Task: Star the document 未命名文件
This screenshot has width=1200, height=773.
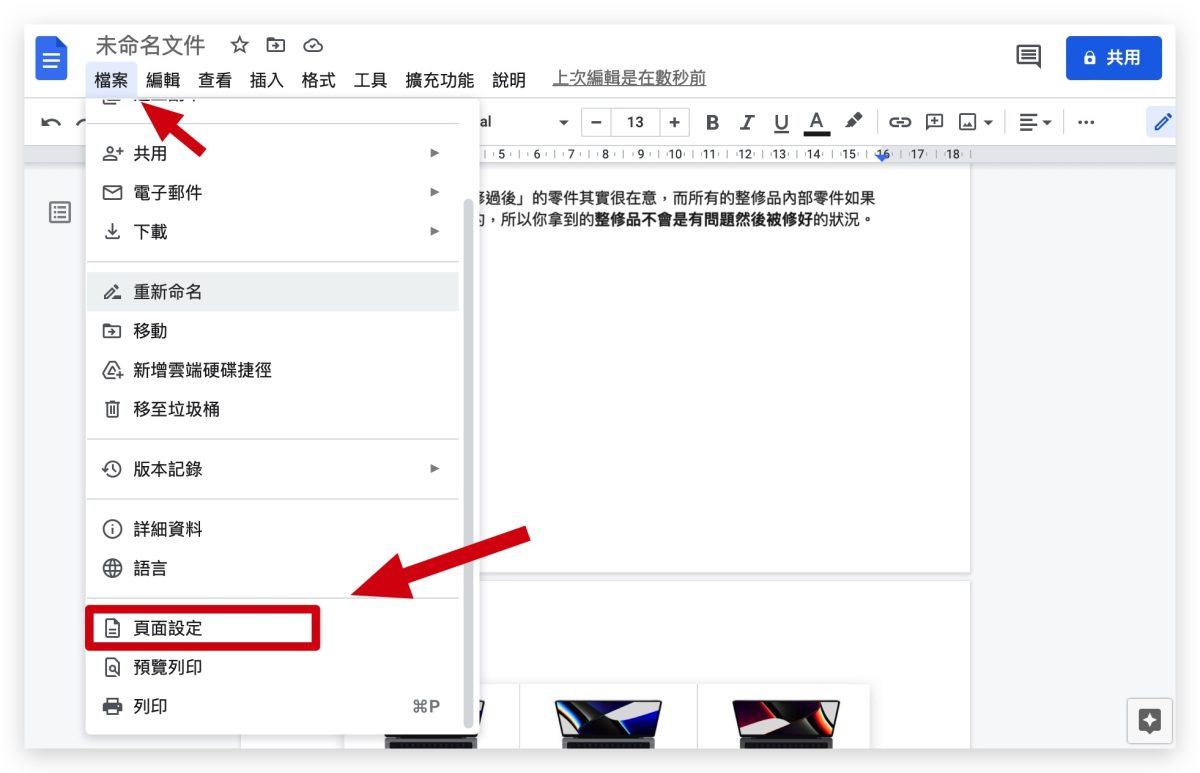Action: (239, 45)
